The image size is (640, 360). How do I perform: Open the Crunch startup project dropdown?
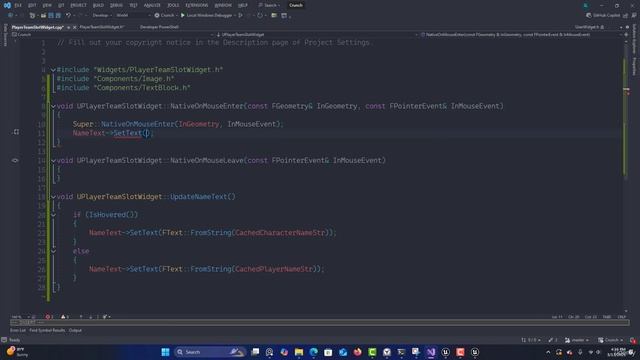(167, 16)
